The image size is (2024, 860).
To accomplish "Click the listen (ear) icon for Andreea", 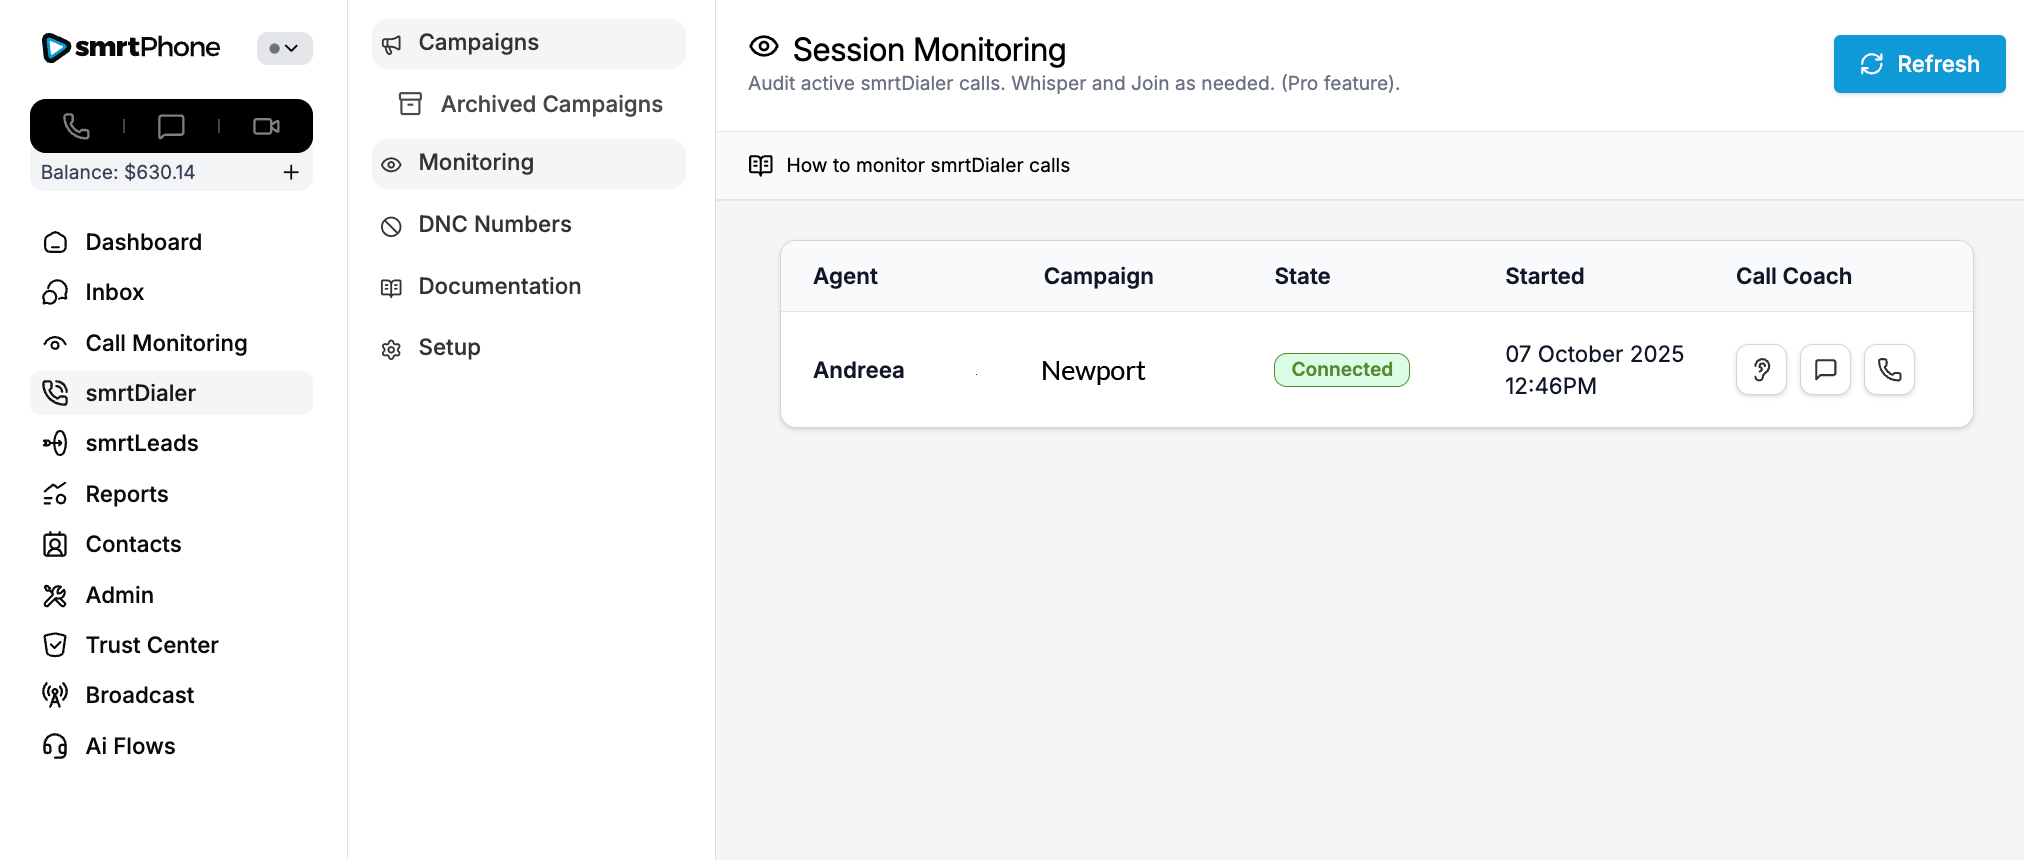I will click(x=1761, y=370).
